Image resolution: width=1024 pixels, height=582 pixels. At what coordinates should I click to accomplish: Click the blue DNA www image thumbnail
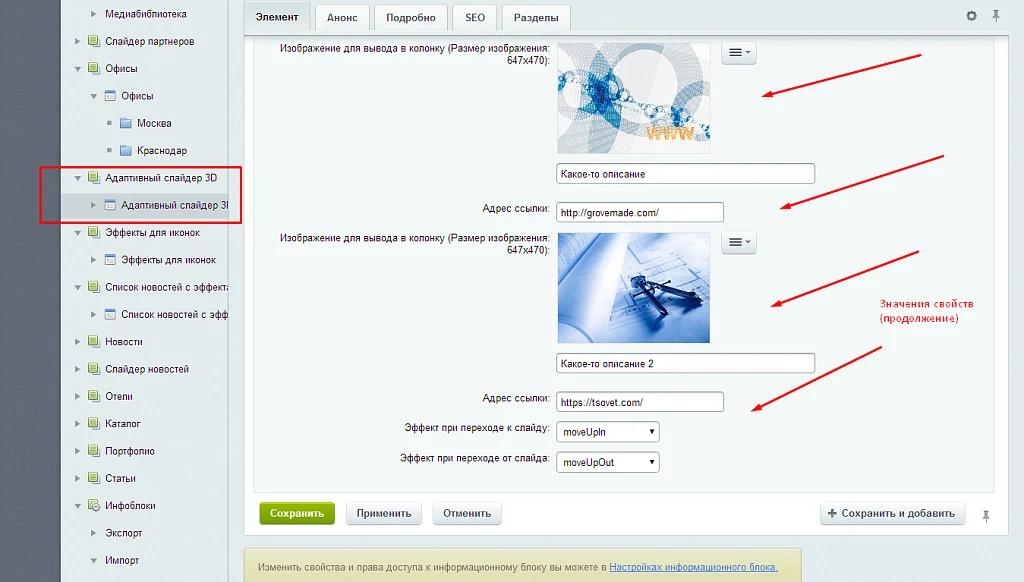coord(633,98)
